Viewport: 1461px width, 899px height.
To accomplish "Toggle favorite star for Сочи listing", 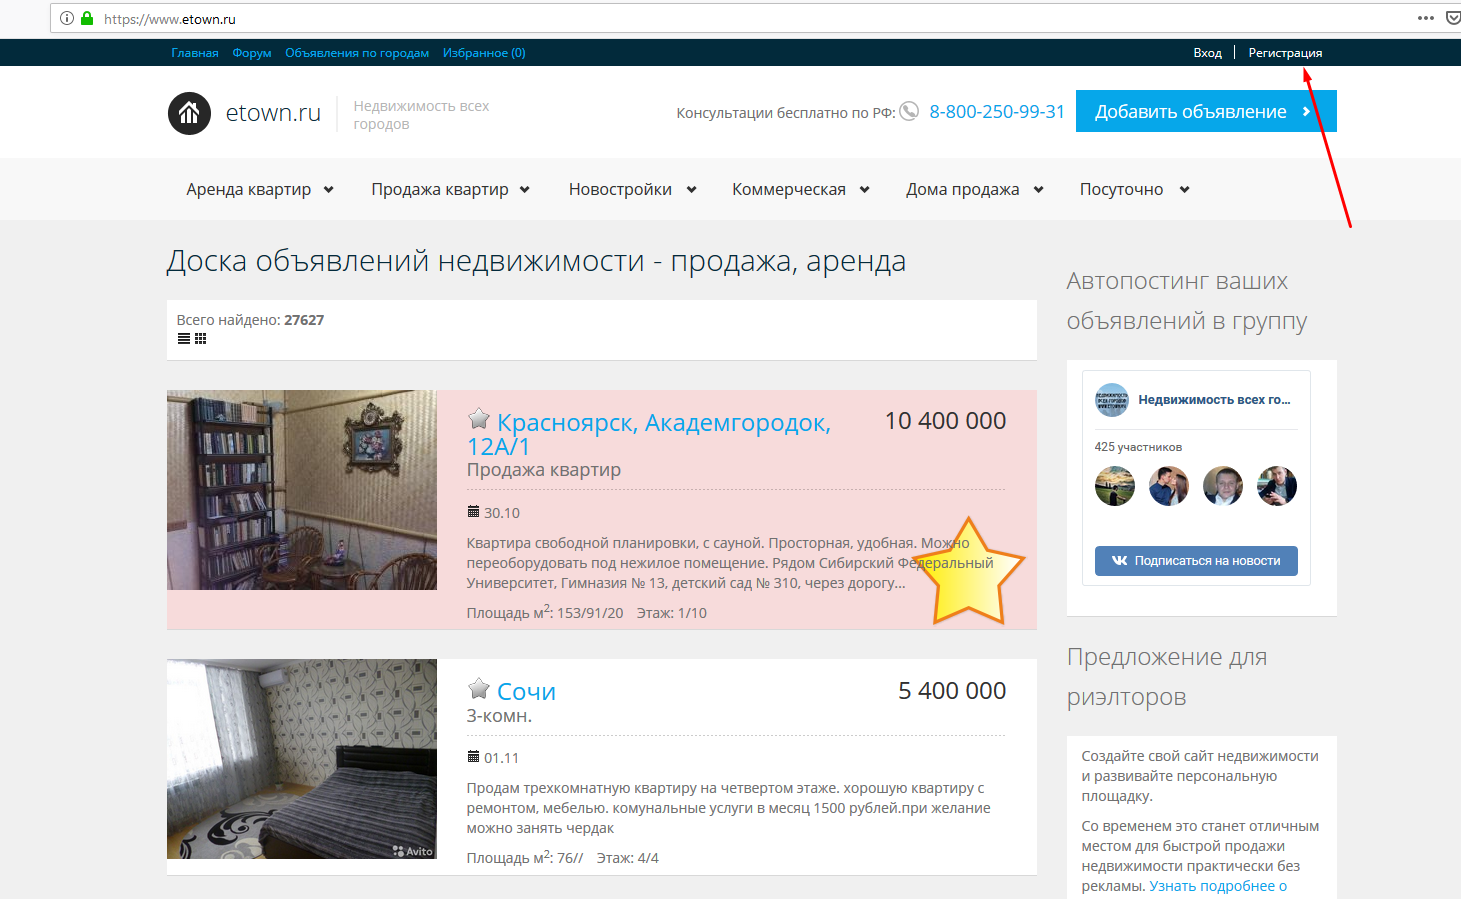I will 479,688.
